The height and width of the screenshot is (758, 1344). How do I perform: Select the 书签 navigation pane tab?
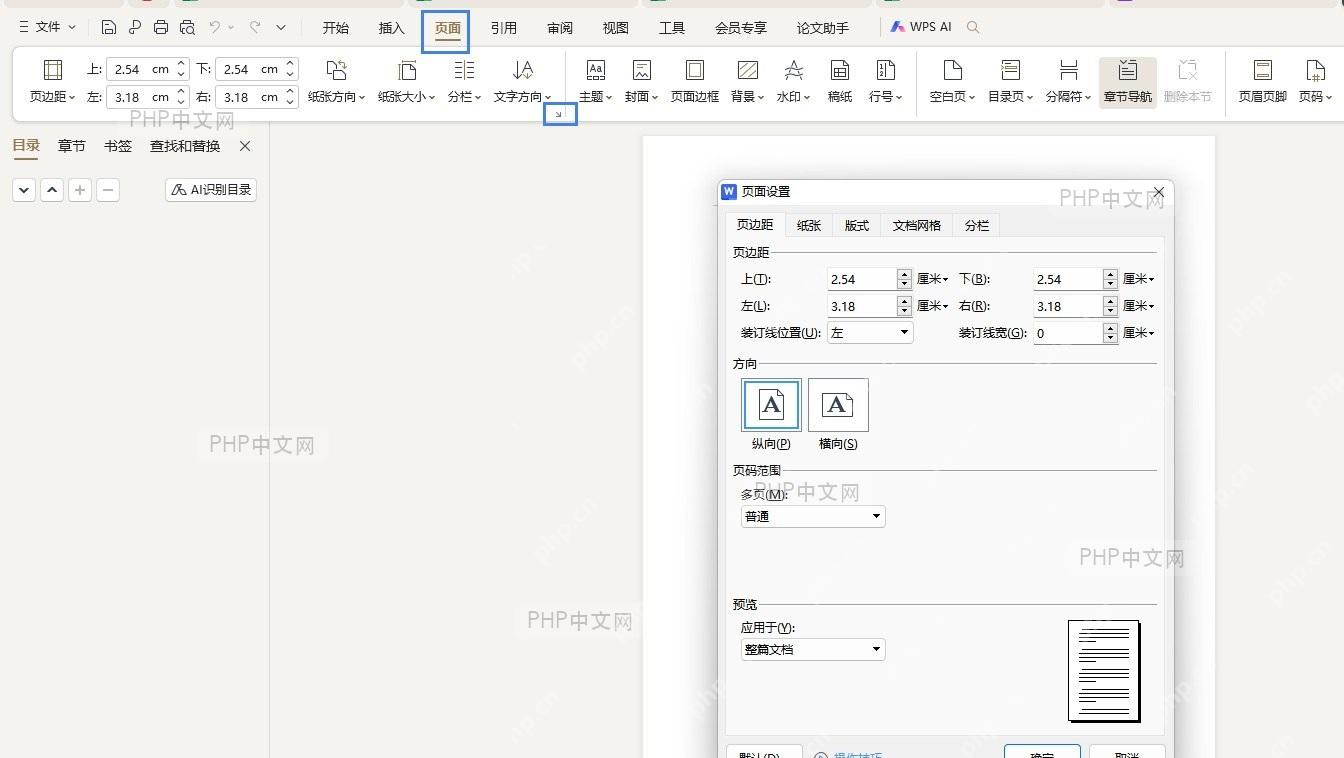click(x=117, y=146)
